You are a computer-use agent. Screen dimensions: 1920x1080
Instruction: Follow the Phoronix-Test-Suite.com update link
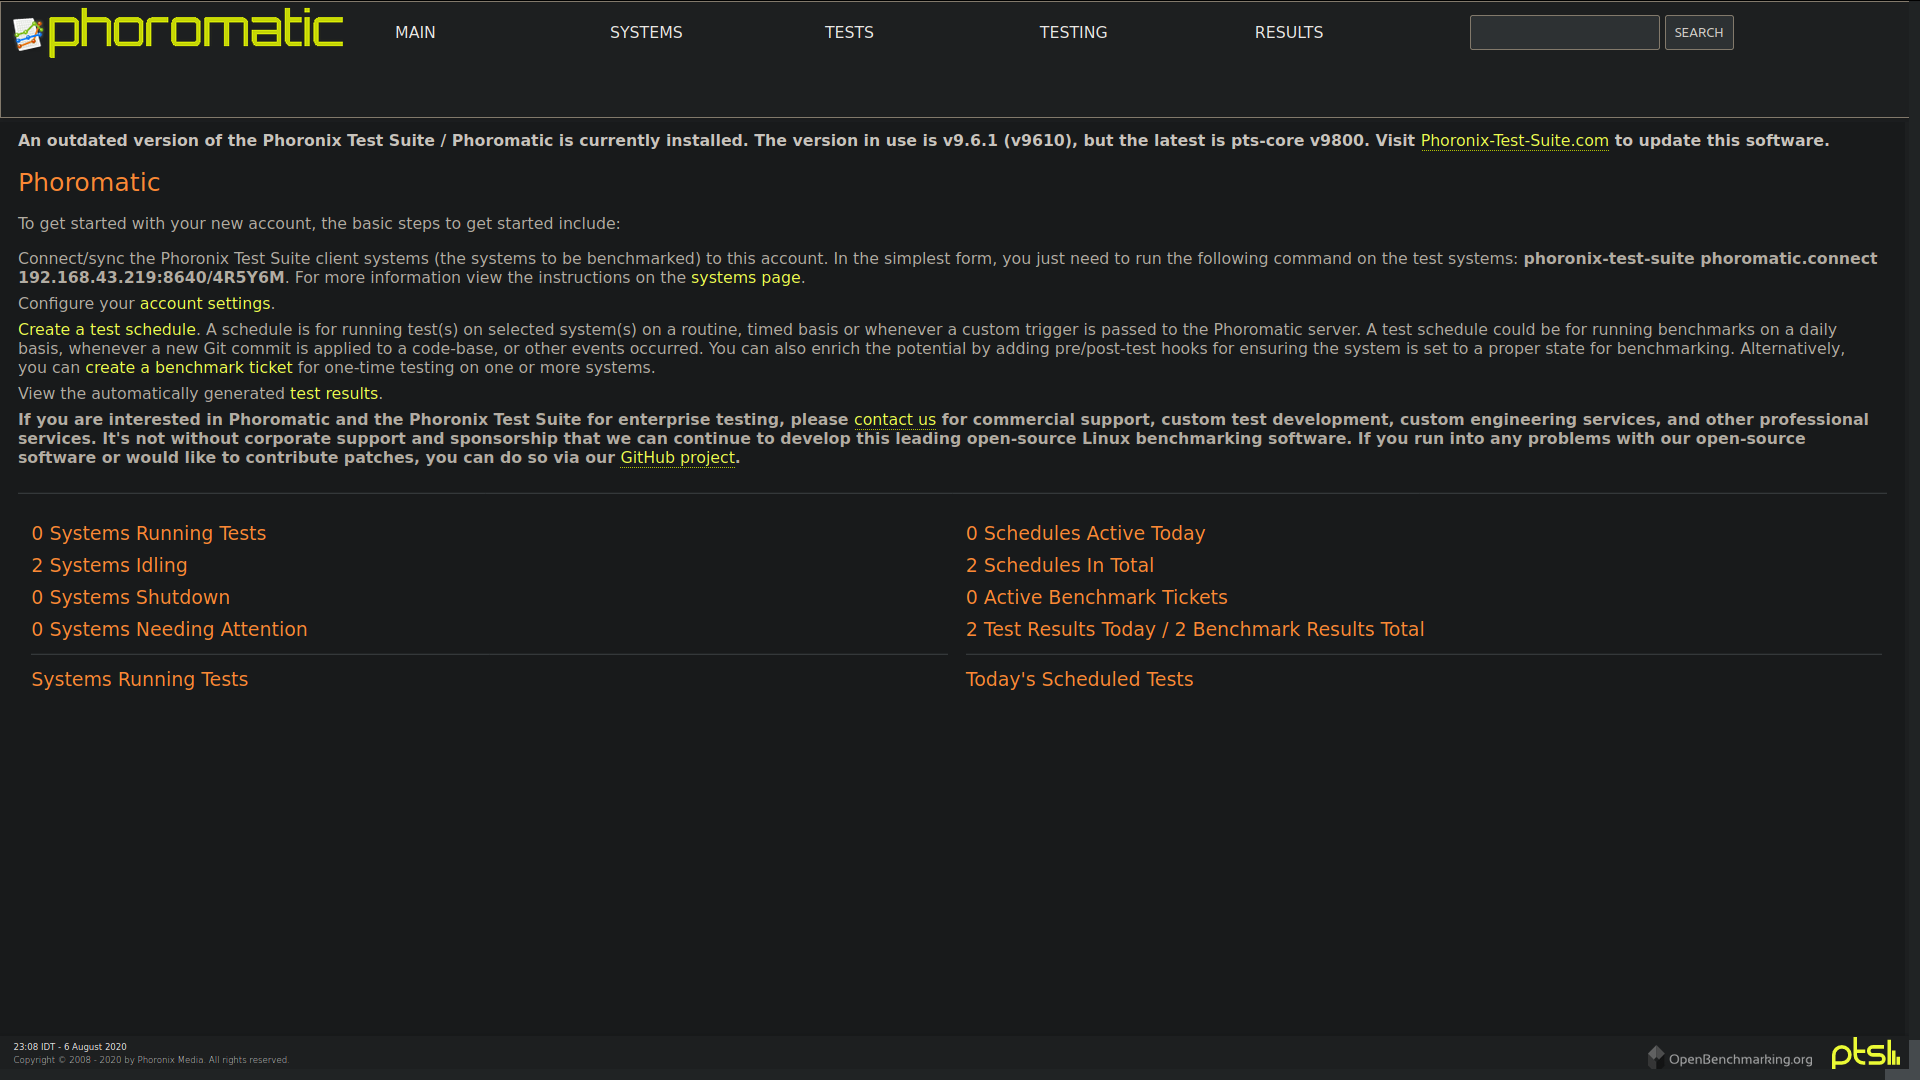(1514, 141)
